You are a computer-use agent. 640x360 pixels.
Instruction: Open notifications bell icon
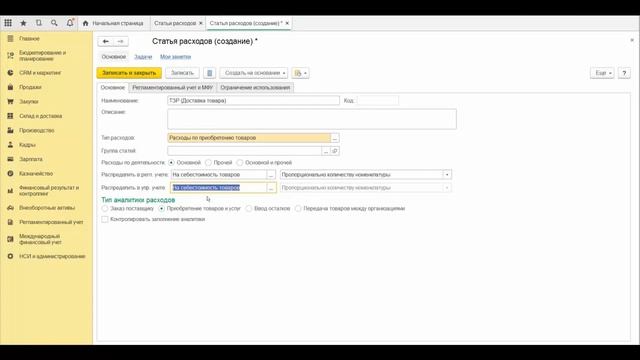(70, 23)
